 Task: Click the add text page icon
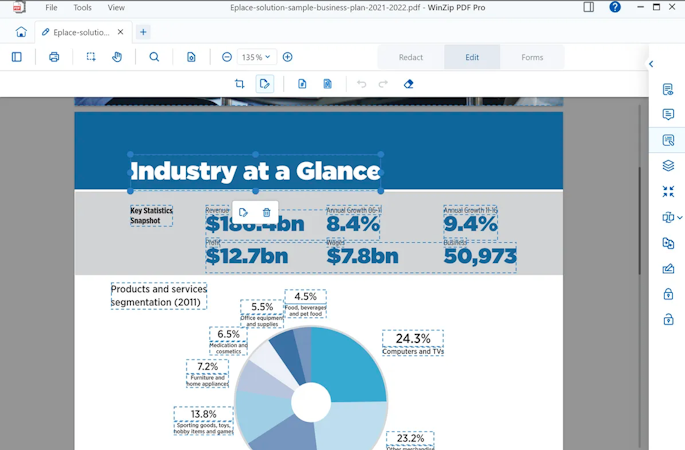tap(302, 84)
